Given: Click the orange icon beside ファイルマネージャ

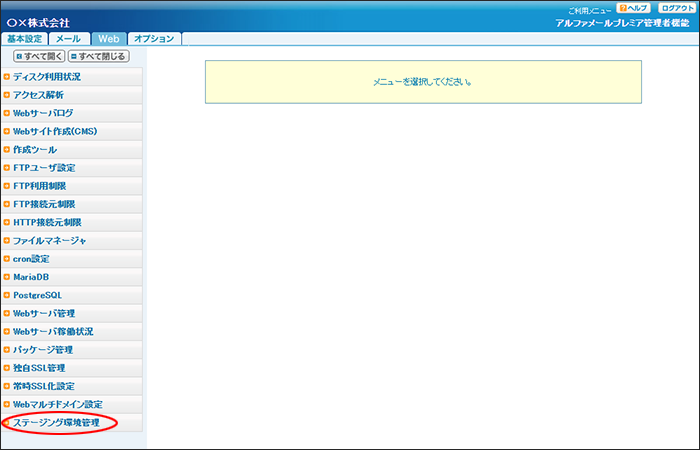Looking at the screenshot, I should coord(7,241).
